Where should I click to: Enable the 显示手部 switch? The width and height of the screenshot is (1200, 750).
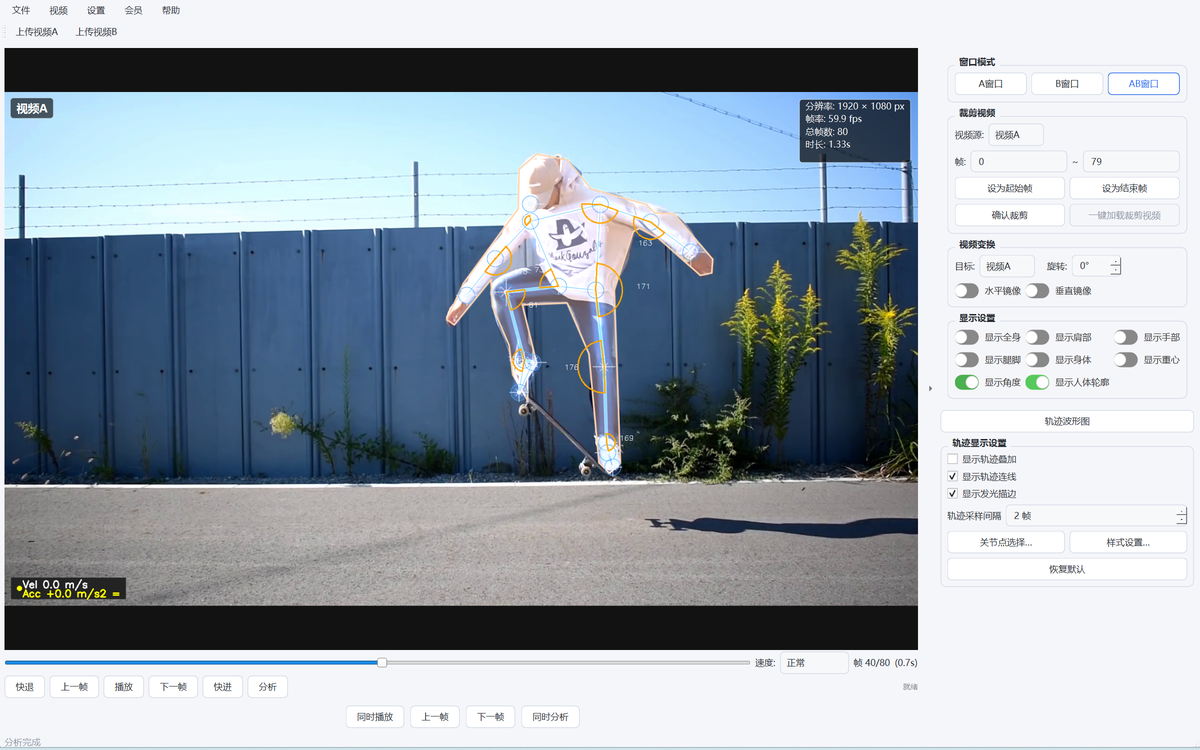[1126, 338]
